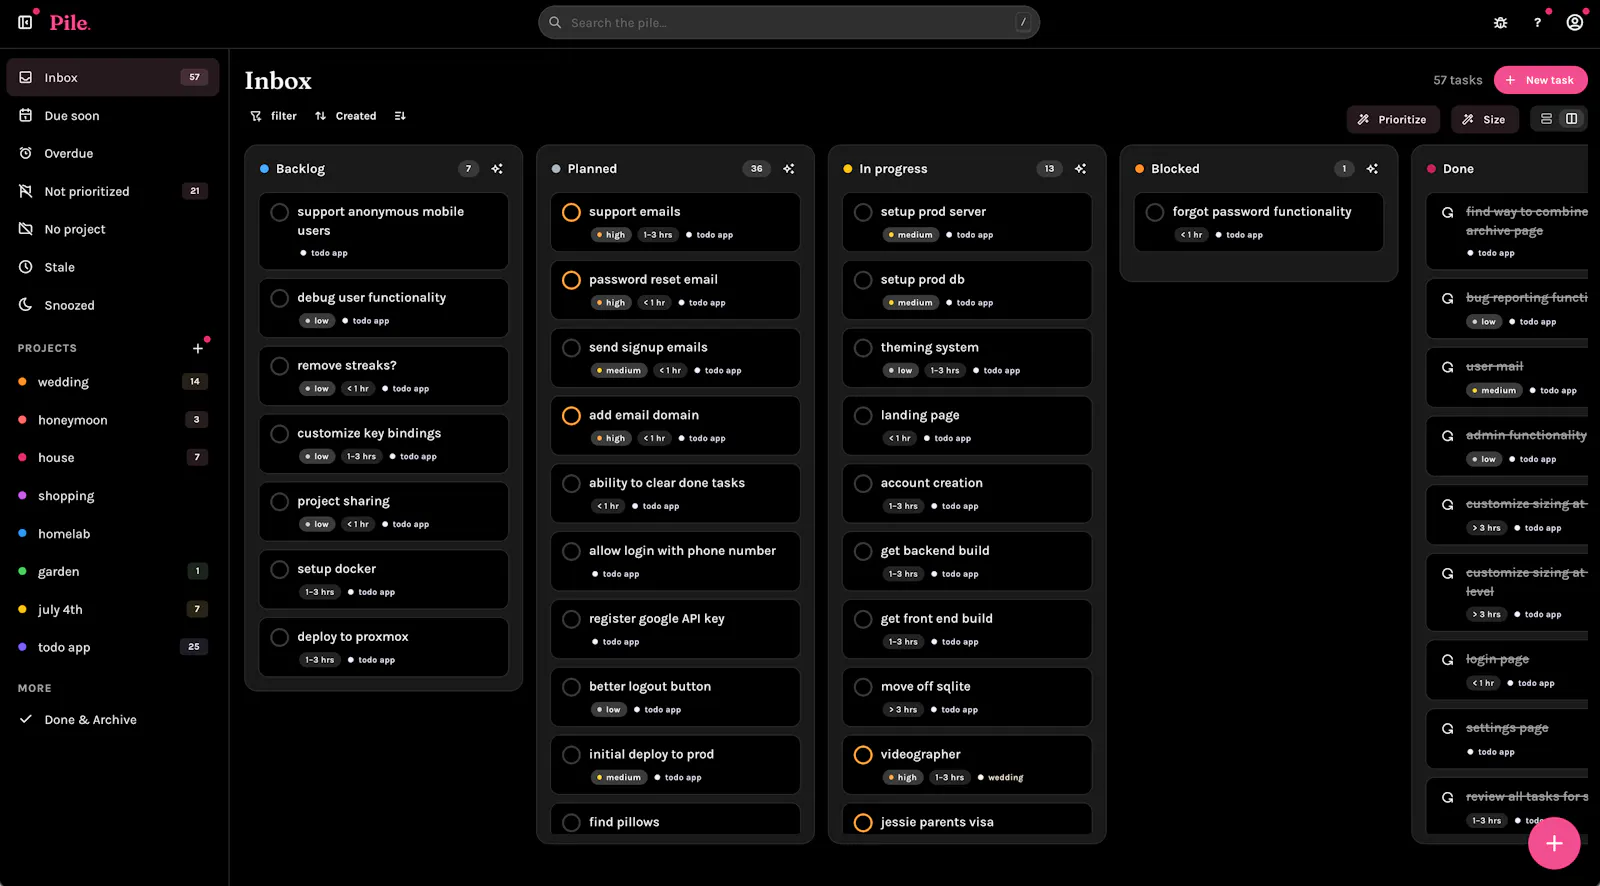
Task: Open Overdue in sidebar
Action: pyautogui.click(x=113, y=154)
